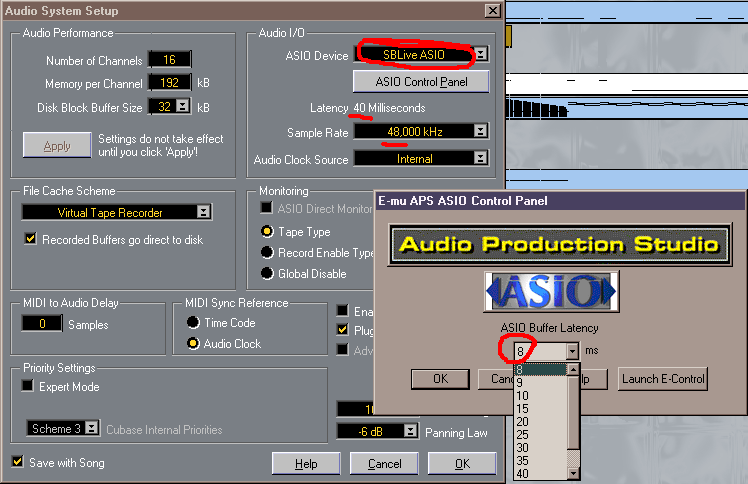748x484 pixels.
Task: Click the 48,000 kHz sample rate value
Action: pyautogui.click(x=415, y=132)
